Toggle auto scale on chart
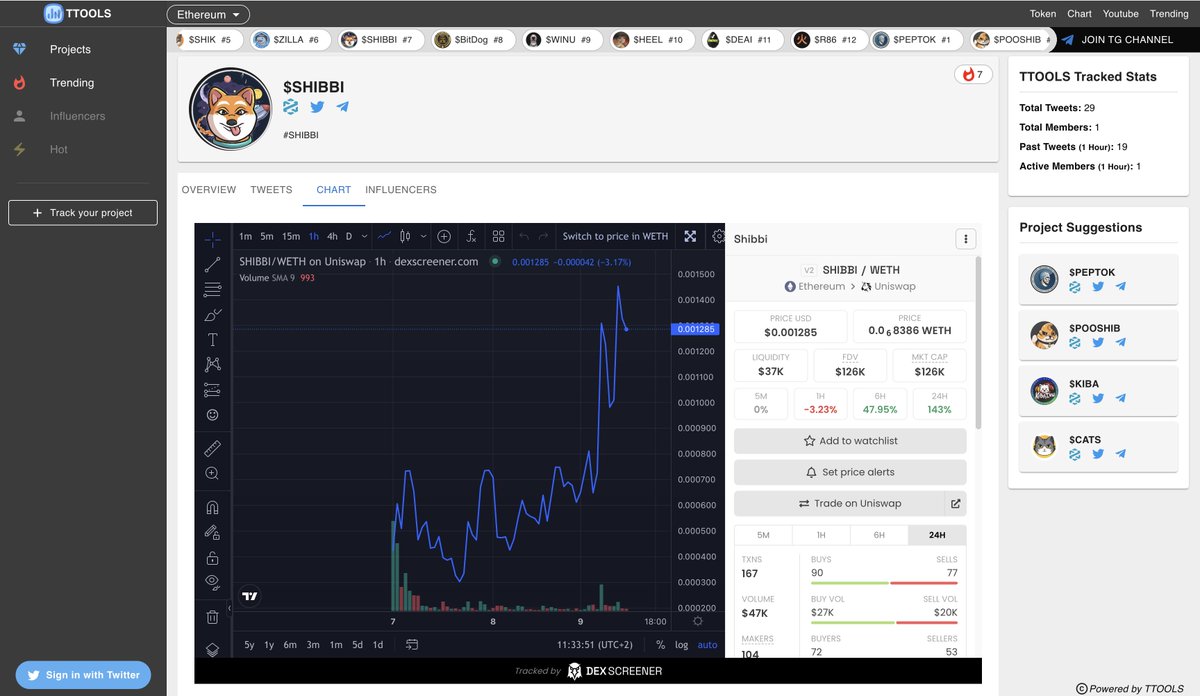The image size is (1200, 696). coord(707,645)
